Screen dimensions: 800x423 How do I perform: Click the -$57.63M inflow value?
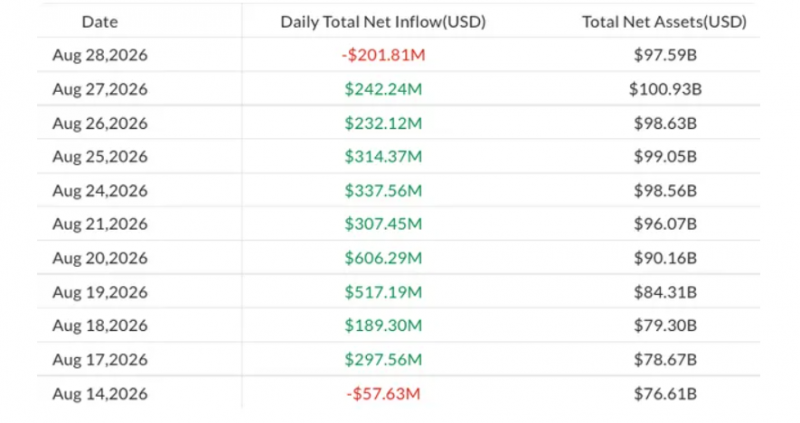[383, 394]
